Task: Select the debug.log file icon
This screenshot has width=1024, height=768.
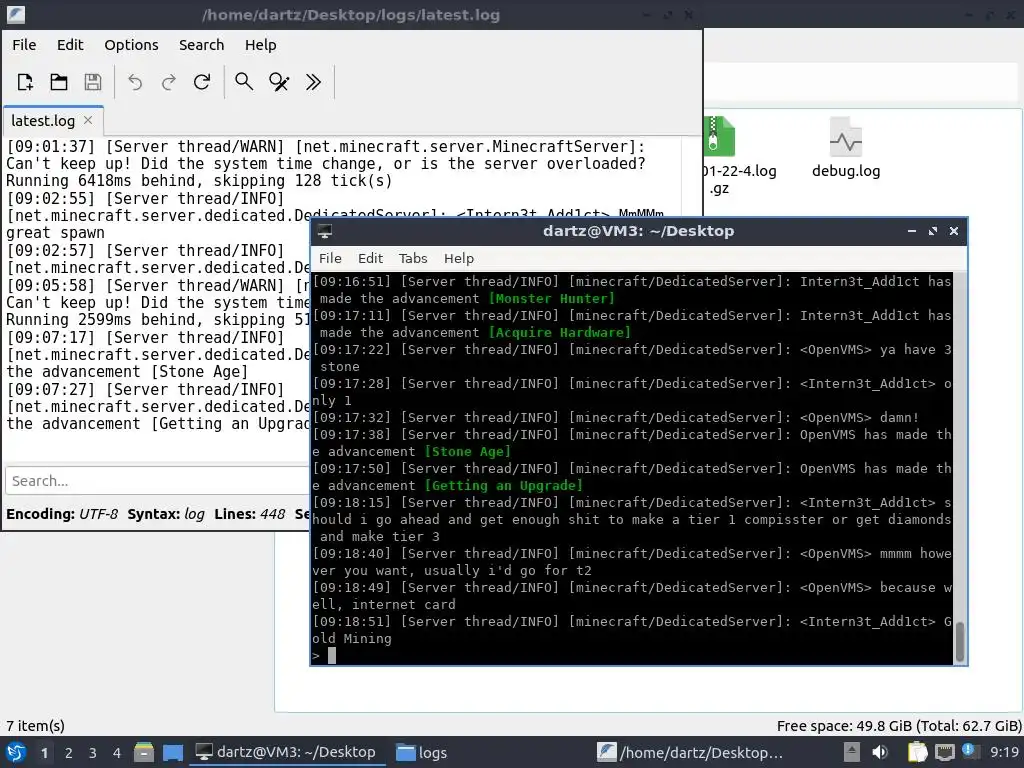Action: pyautogui.click(x=846, y=137)
